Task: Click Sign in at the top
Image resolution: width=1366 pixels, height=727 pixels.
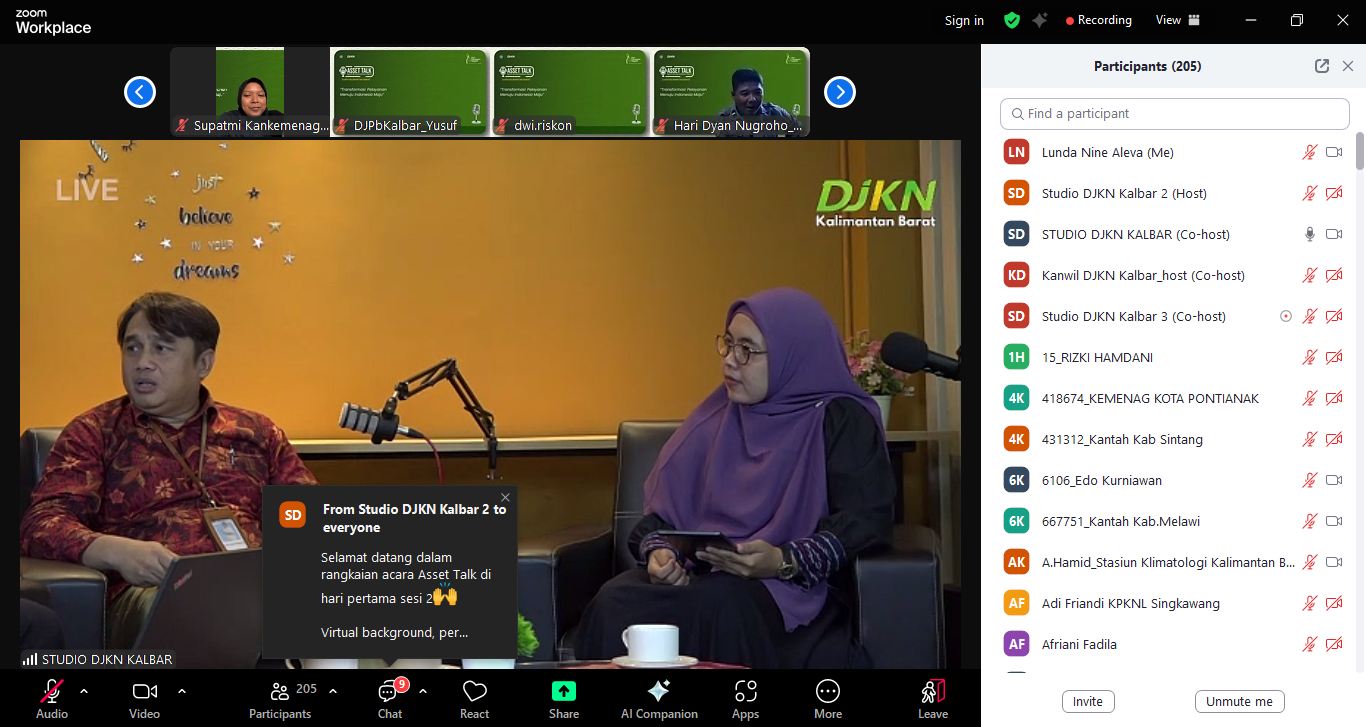Action: pos(964,20)
